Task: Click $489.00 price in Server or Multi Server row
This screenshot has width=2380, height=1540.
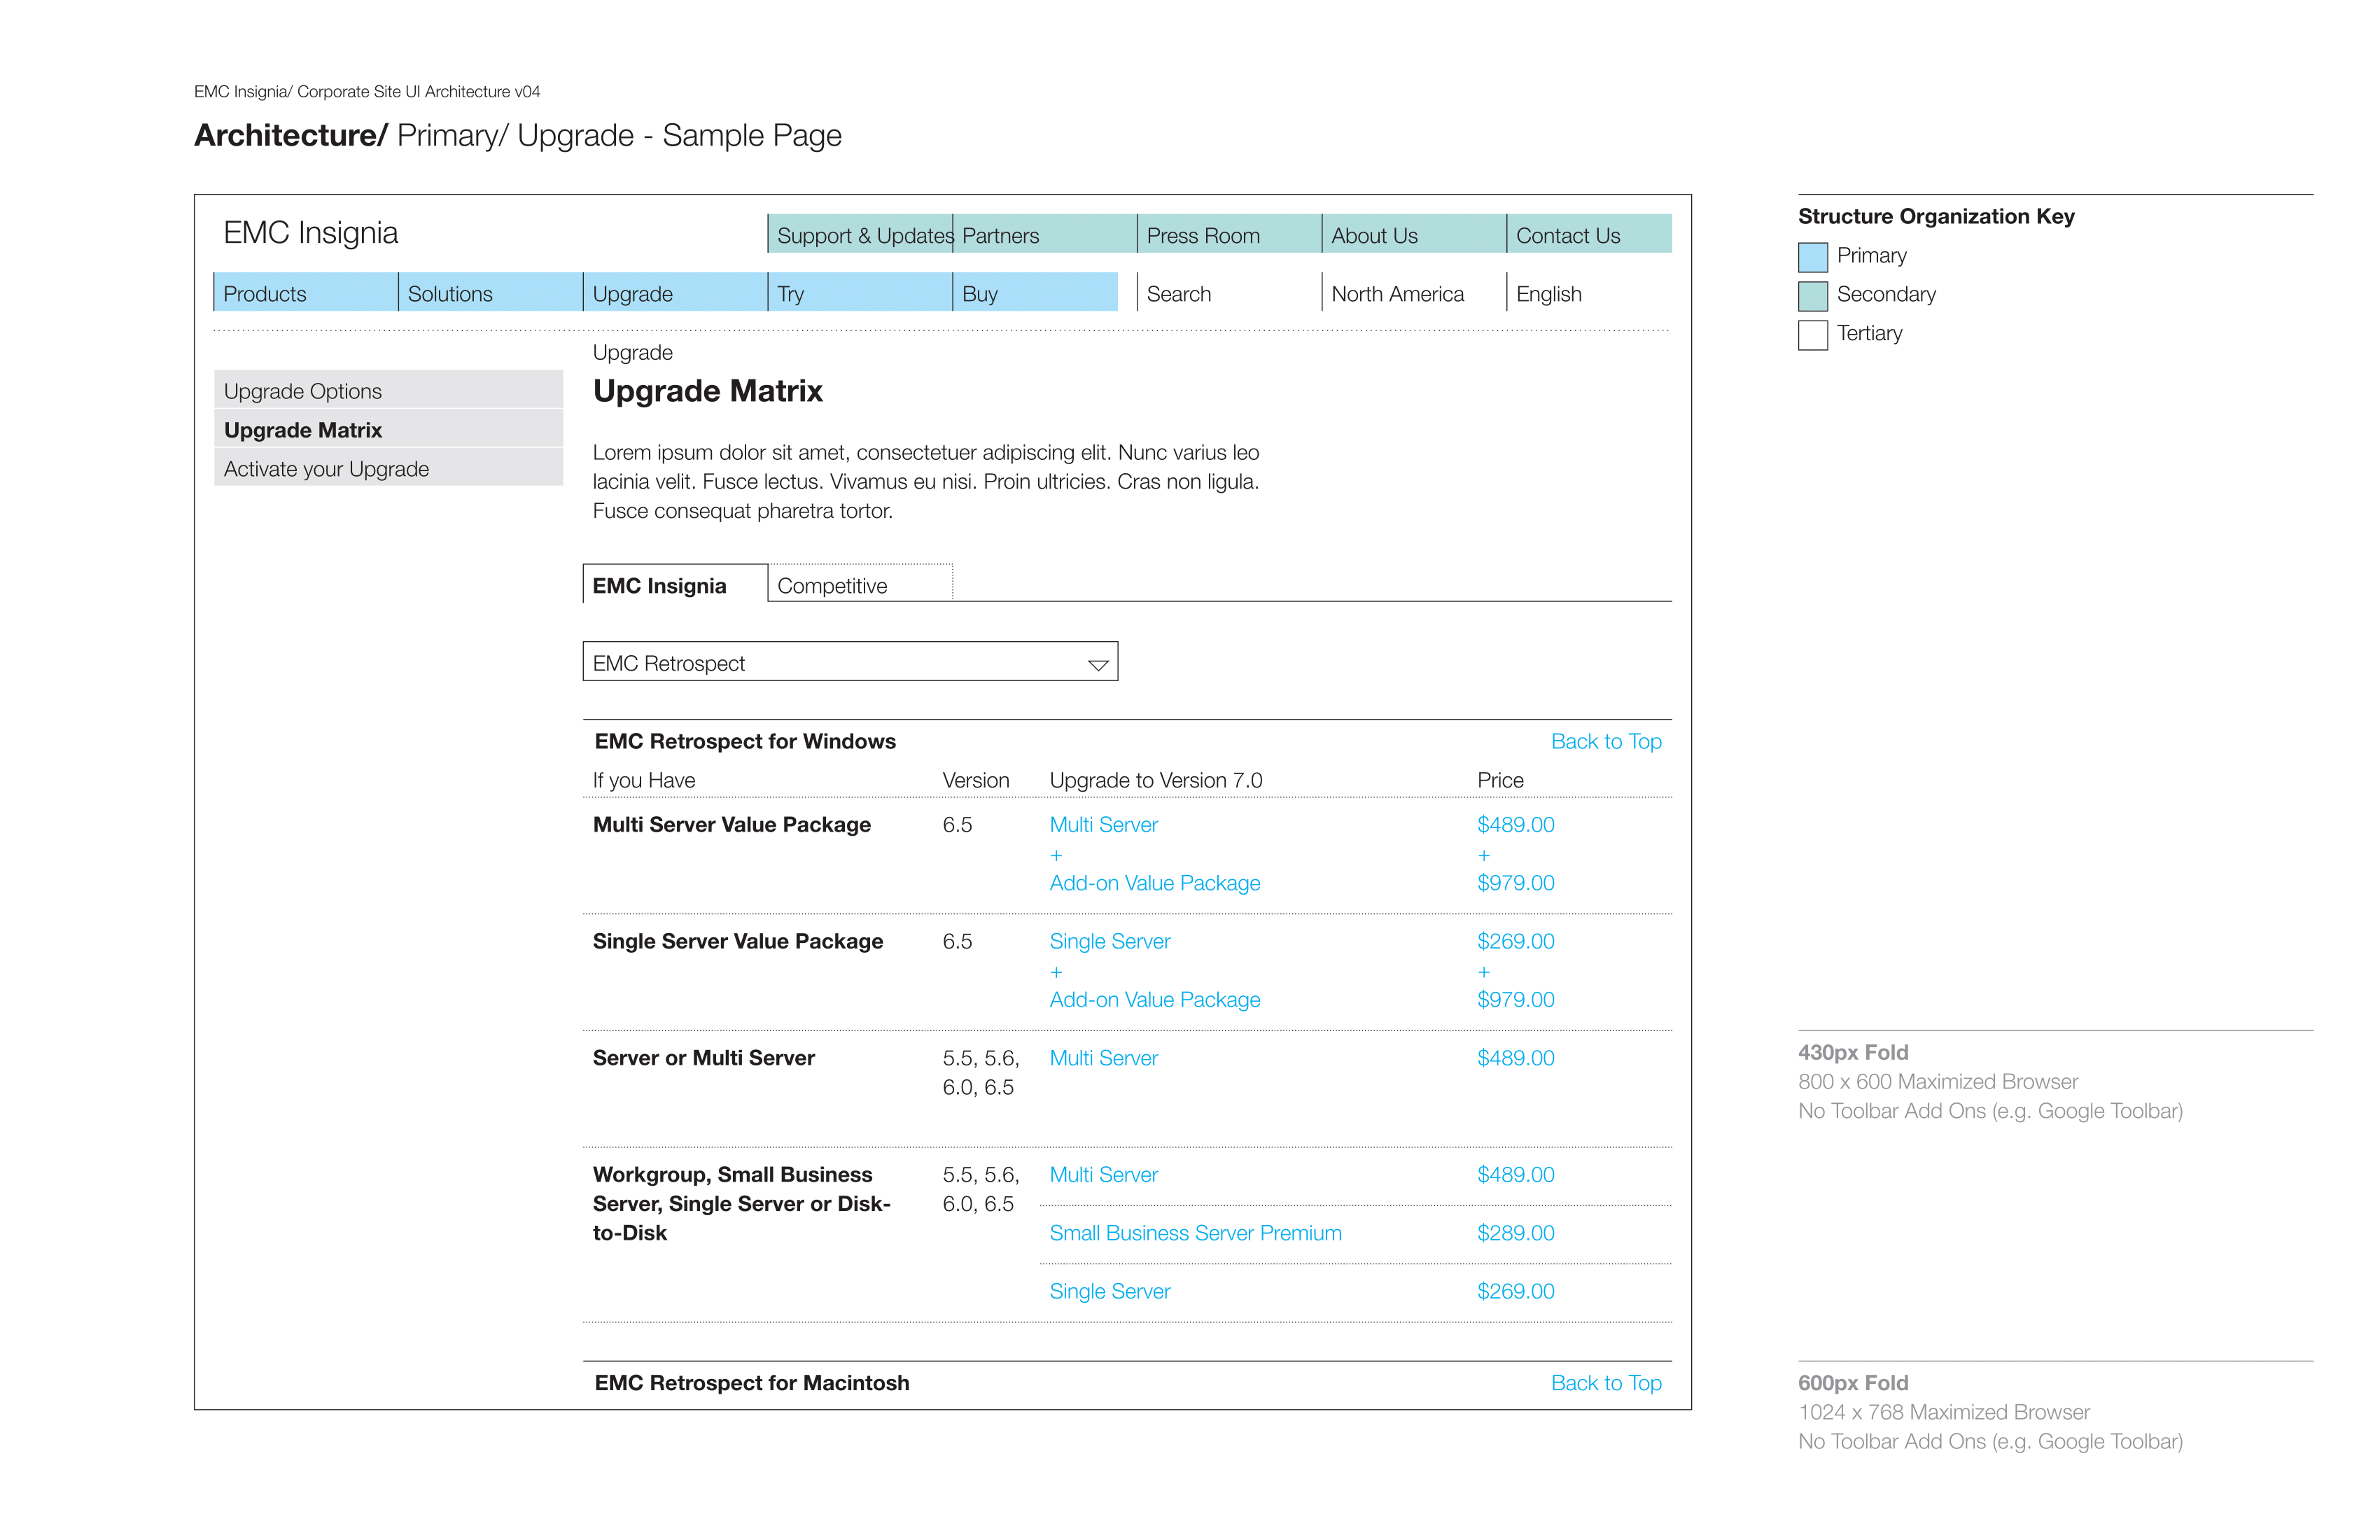Action: tap(1515, 1058)
